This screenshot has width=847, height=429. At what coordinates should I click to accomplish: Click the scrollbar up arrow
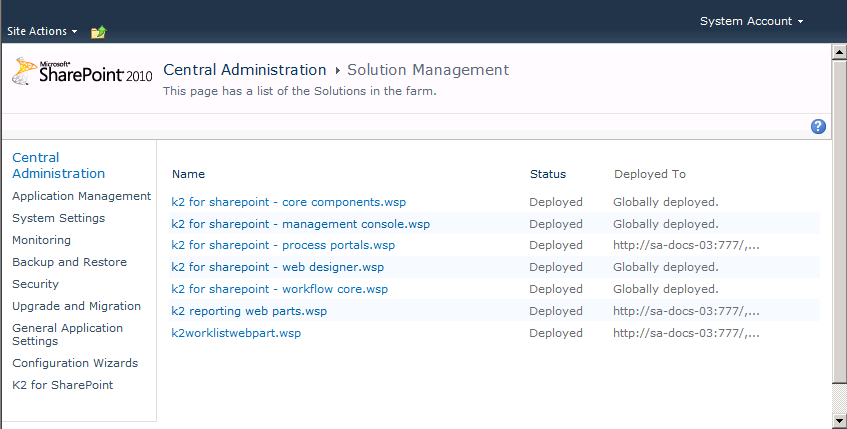click(839, 52)
